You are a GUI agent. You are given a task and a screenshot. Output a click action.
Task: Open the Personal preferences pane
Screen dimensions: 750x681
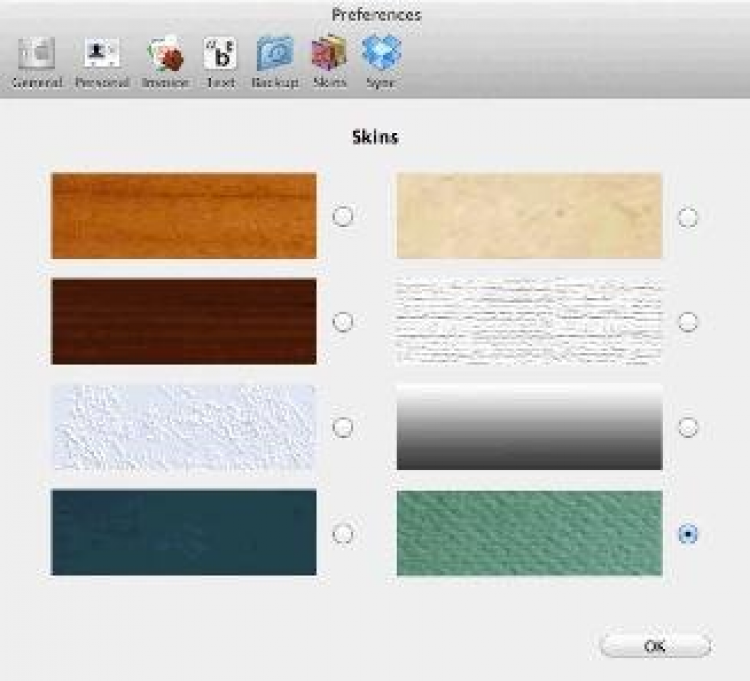102,62
